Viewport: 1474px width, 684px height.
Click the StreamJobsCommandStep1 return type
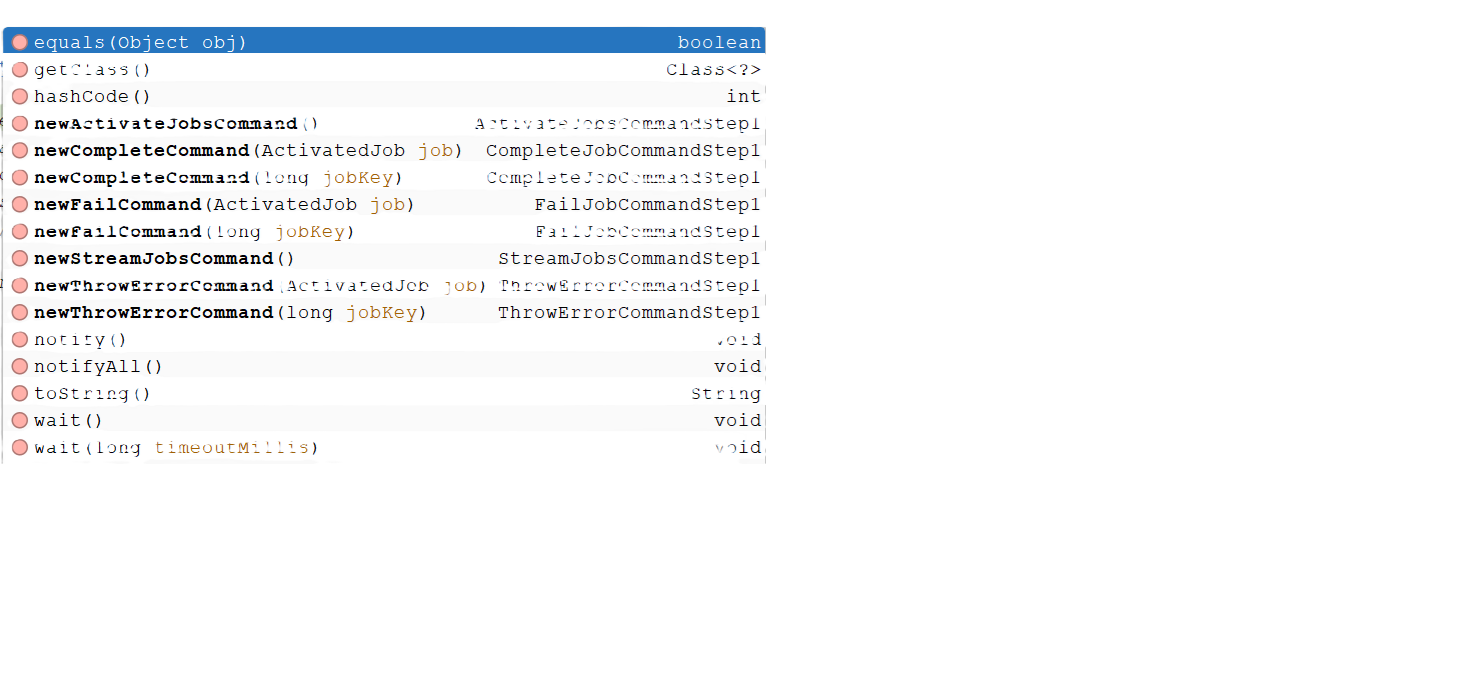(629, 259)
